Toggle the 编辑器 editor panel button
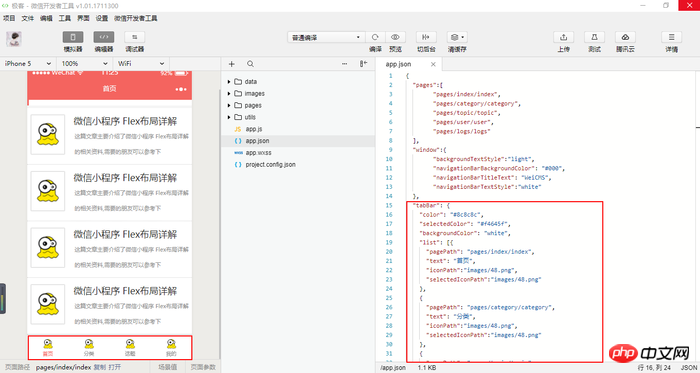 click(x=104, y=37)
